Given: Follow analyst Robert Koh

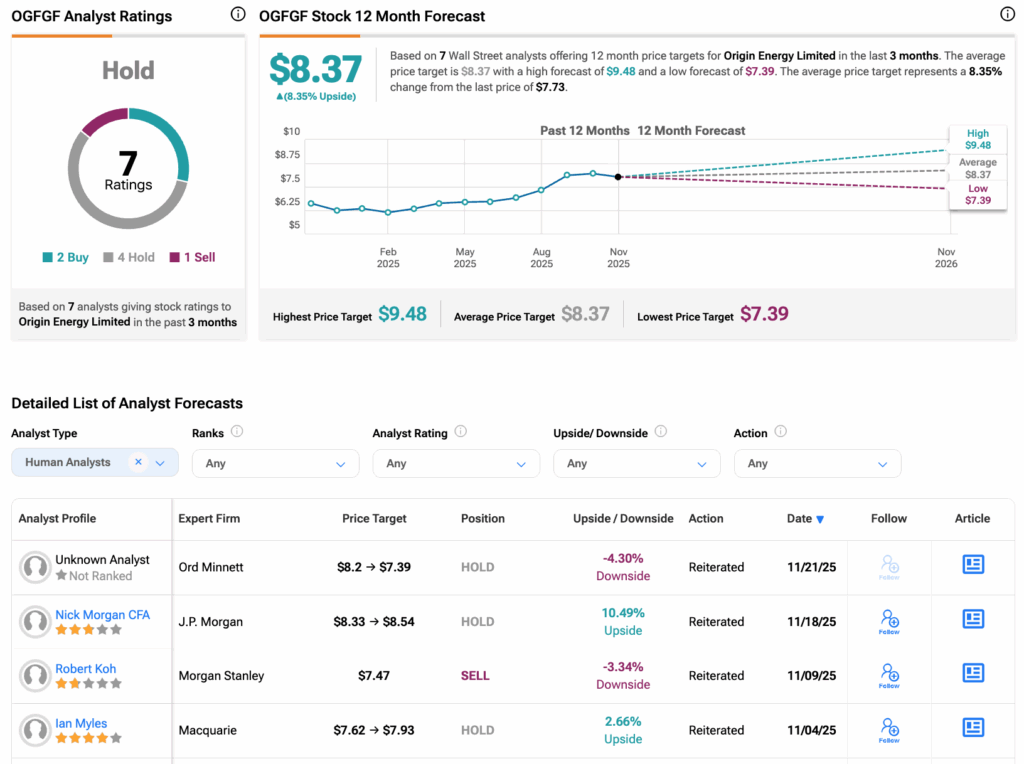Looking at the screenshot, I should click(889, 674).
